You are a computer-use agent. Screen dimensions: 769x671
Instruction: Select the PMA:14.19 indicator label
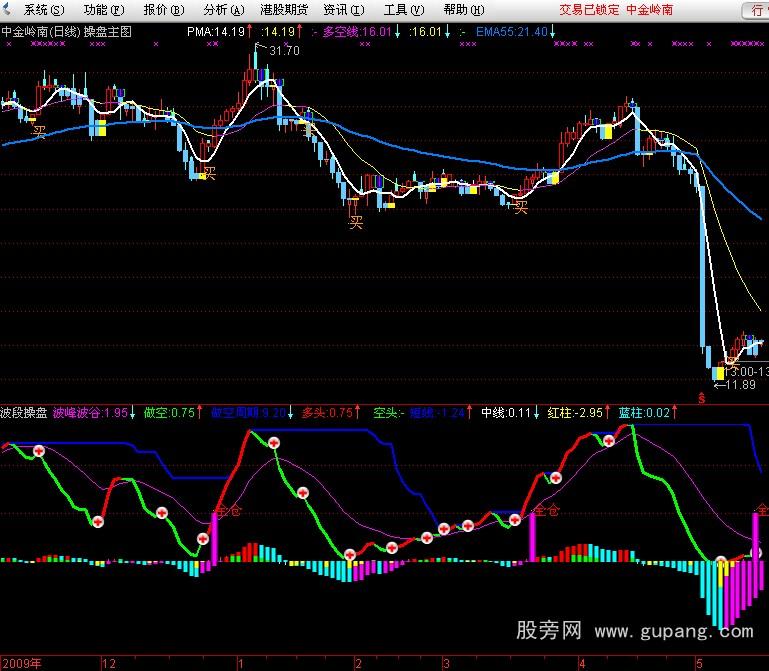pyautogui.click(x=215, y=32)
